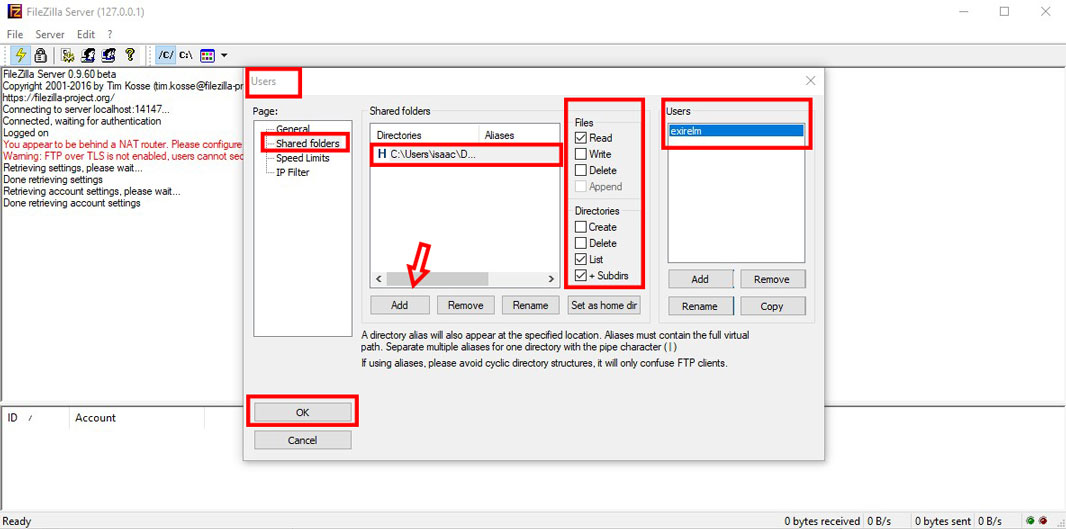This screenshot has height=529, width=1066.
Task: Click Set as home dir button
Action: [x=604, y=305]
